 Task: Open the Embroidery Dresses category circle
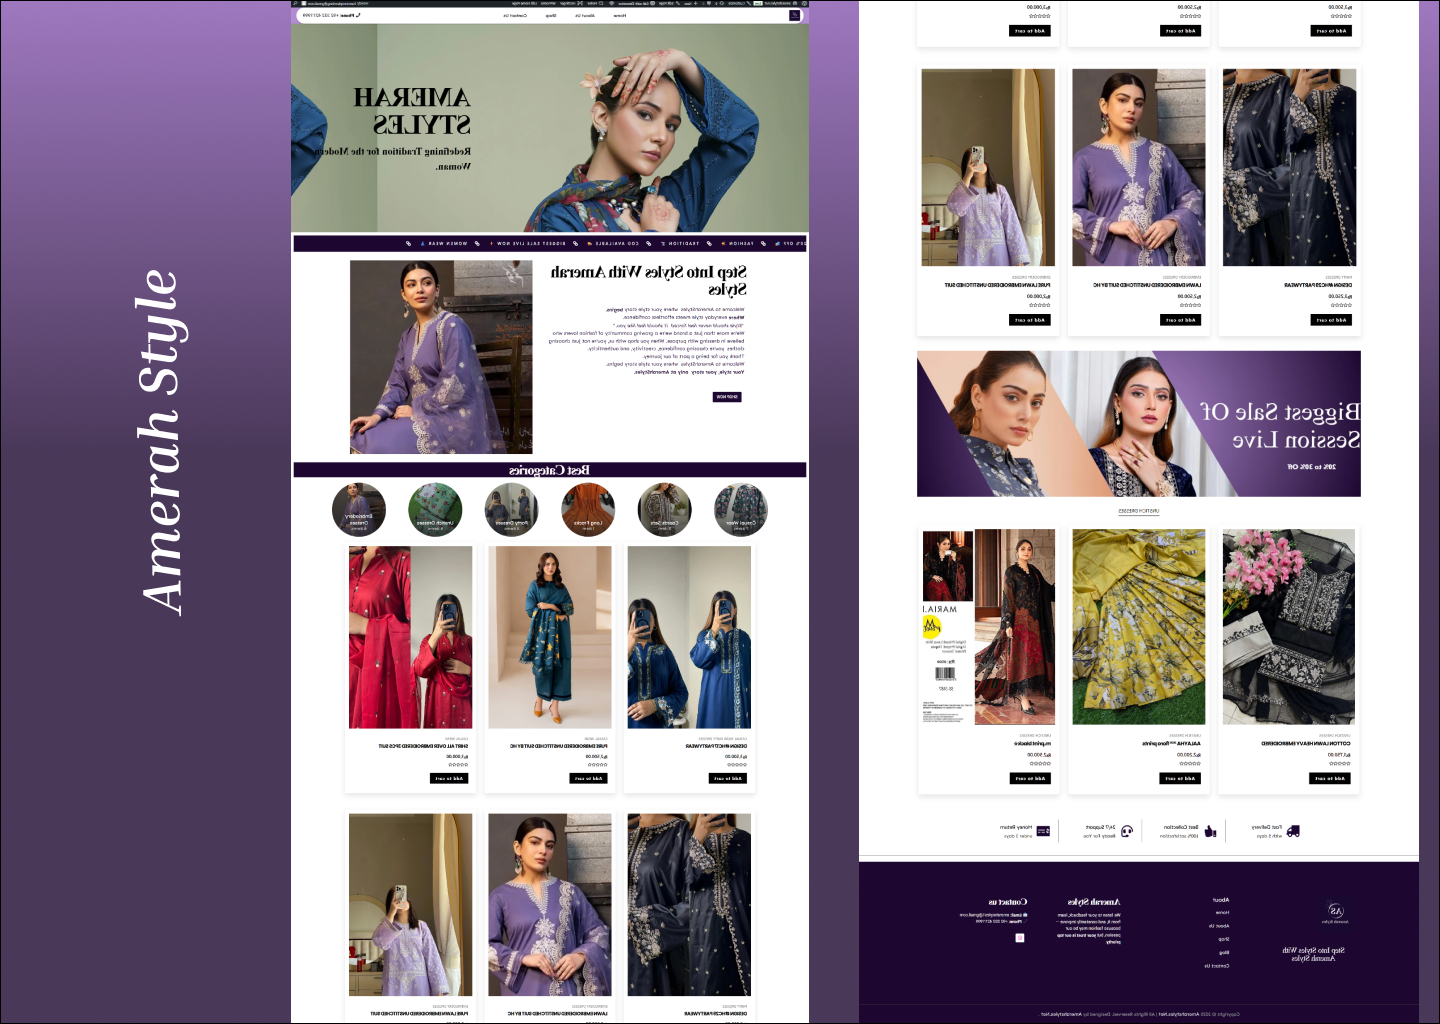click(359, 509)
